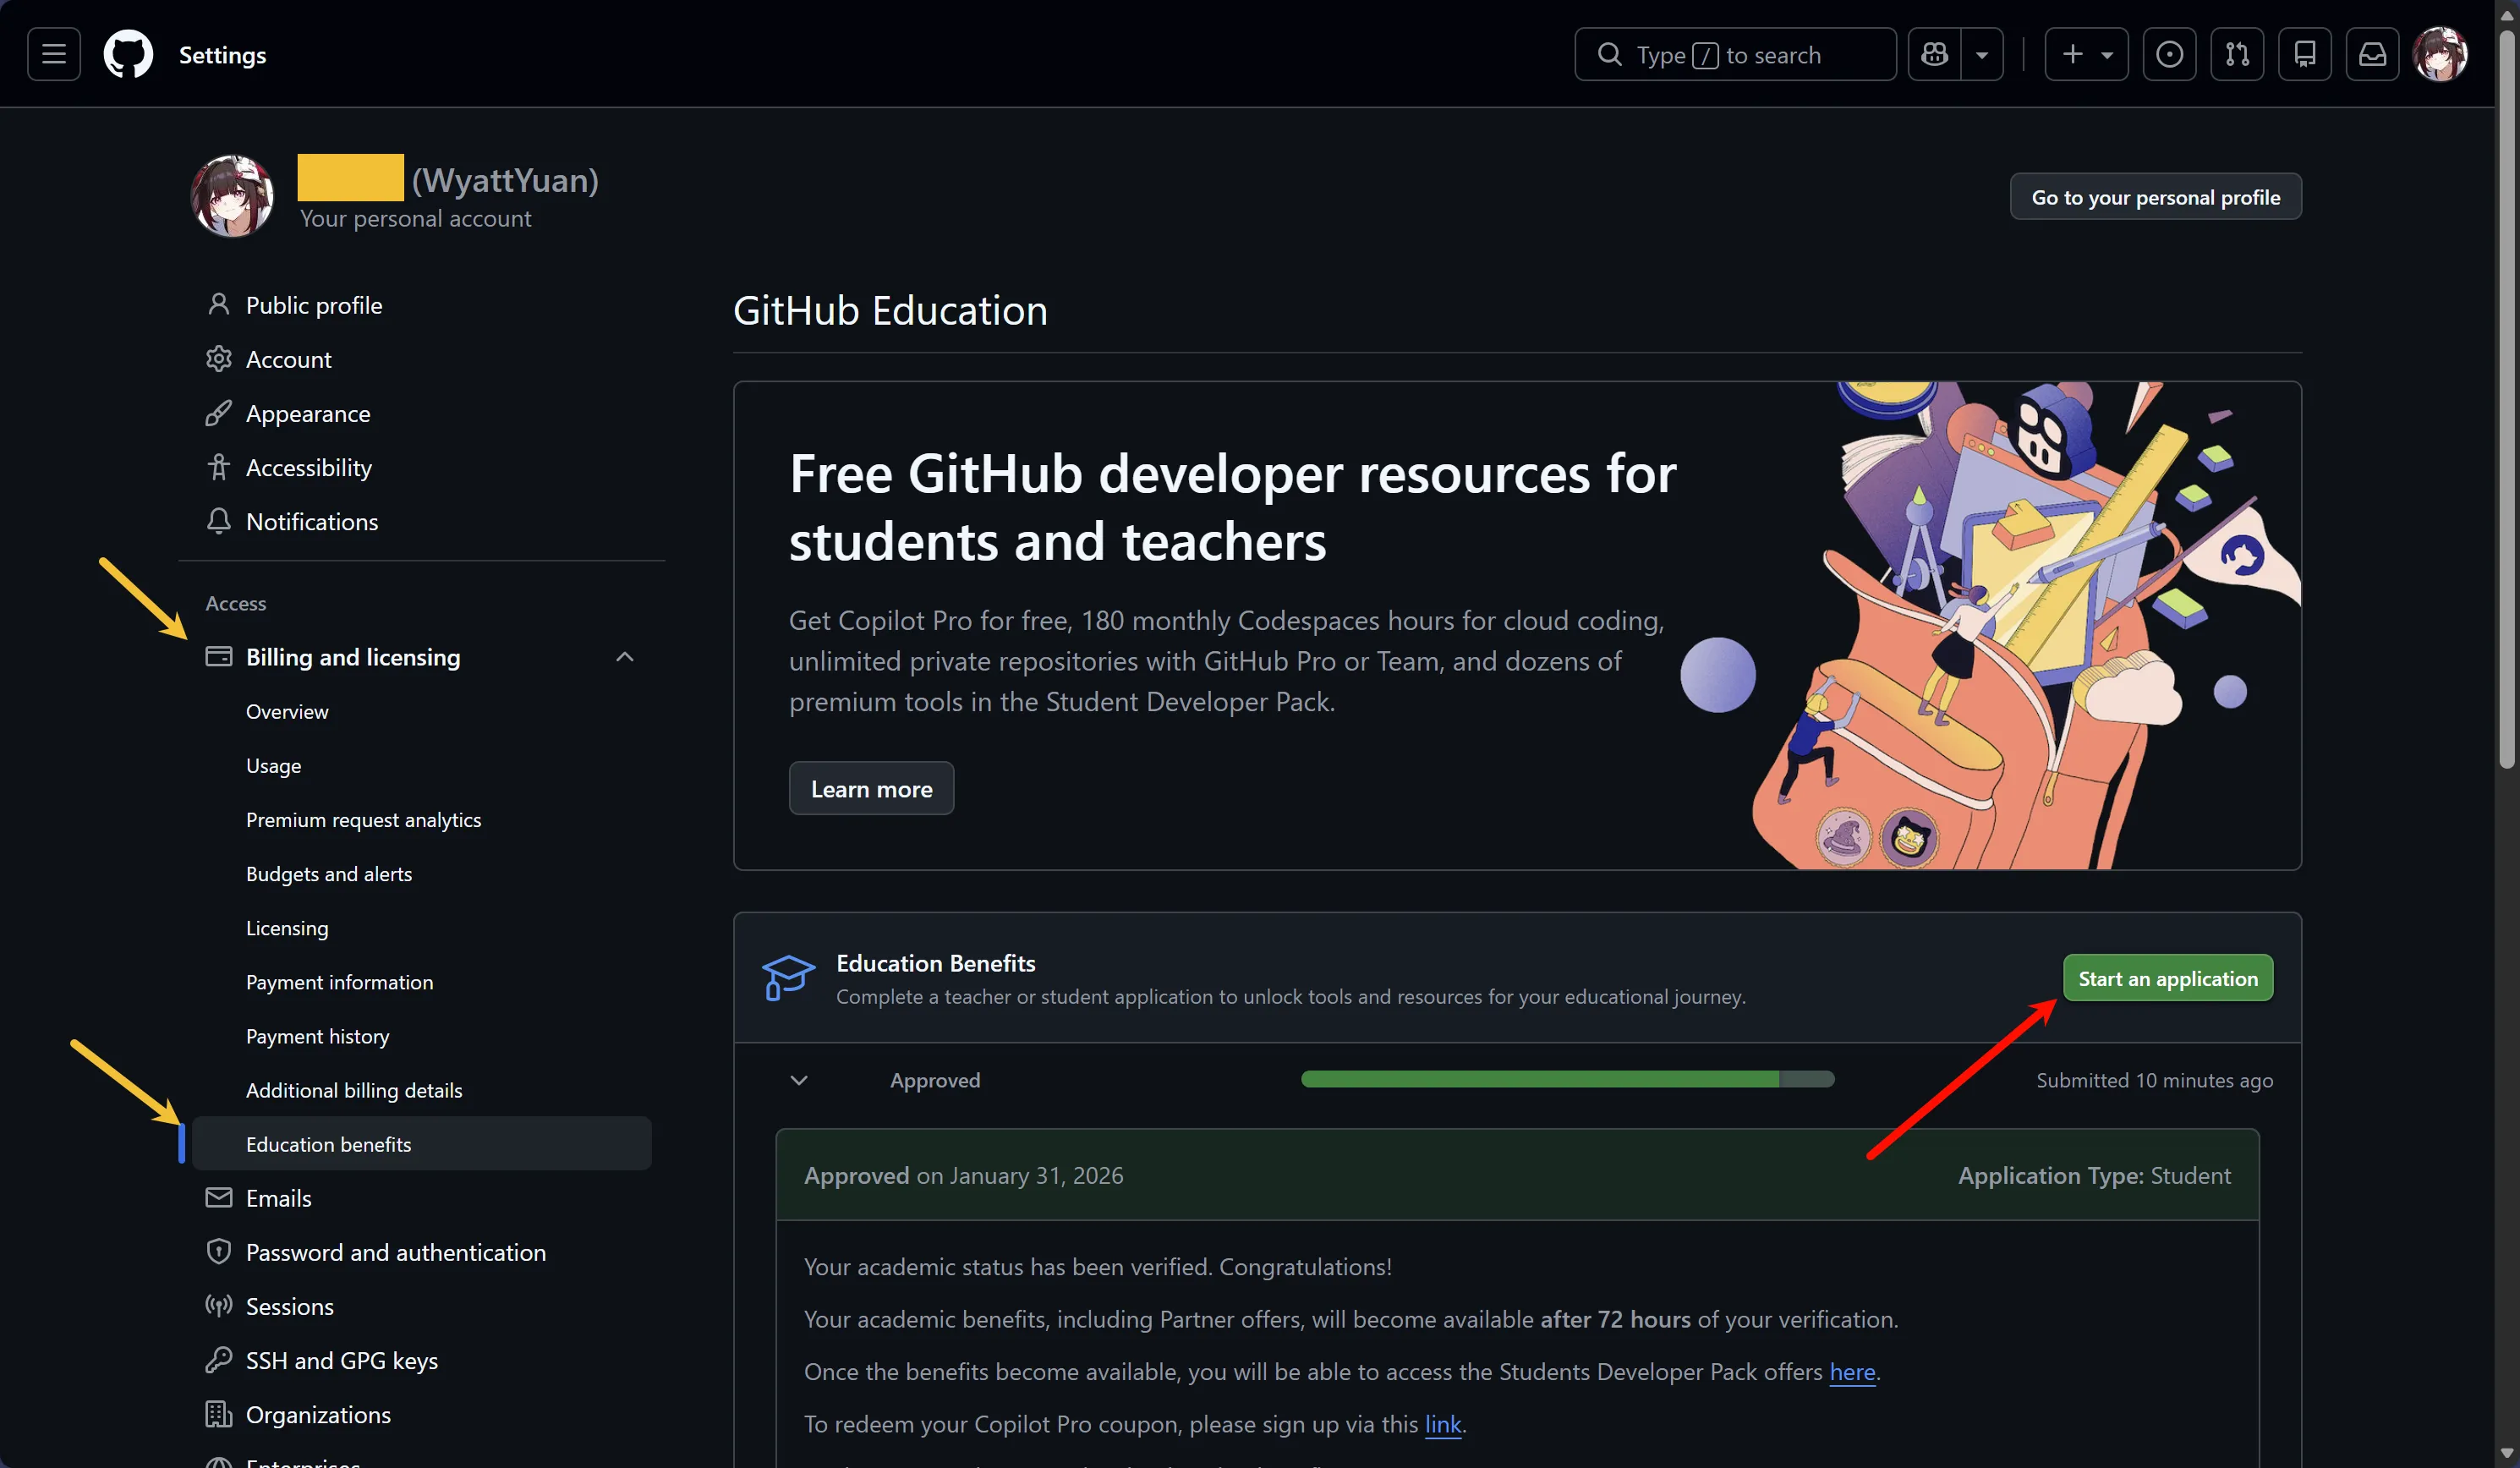Open the hamburger navigation menu
The image size is (2520, 1468).
[54, 54]
